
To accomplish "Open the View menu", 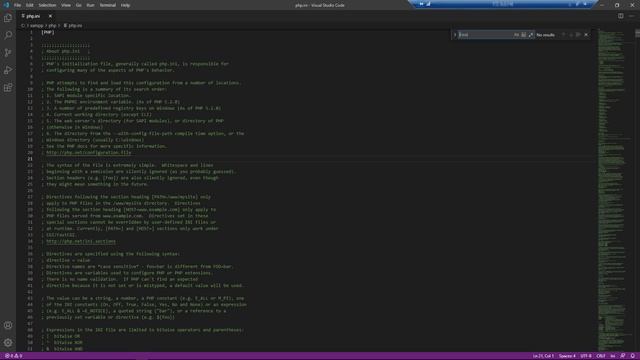I will [x=66, y=5].
